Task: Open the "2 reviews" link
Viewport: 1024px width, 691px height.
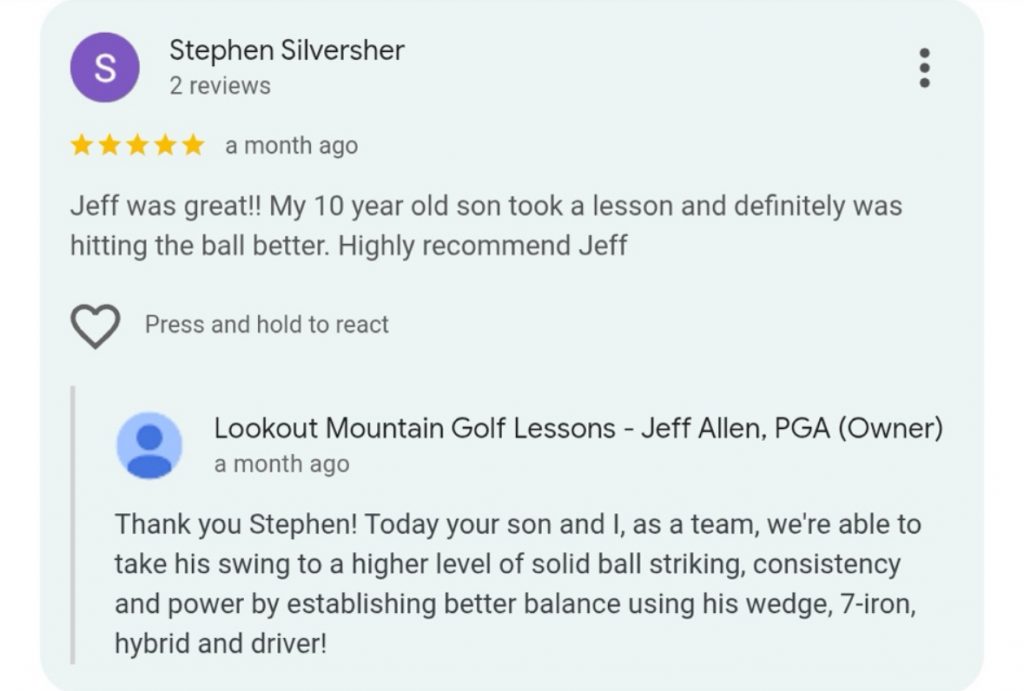Action: click(x=220, y=86)
